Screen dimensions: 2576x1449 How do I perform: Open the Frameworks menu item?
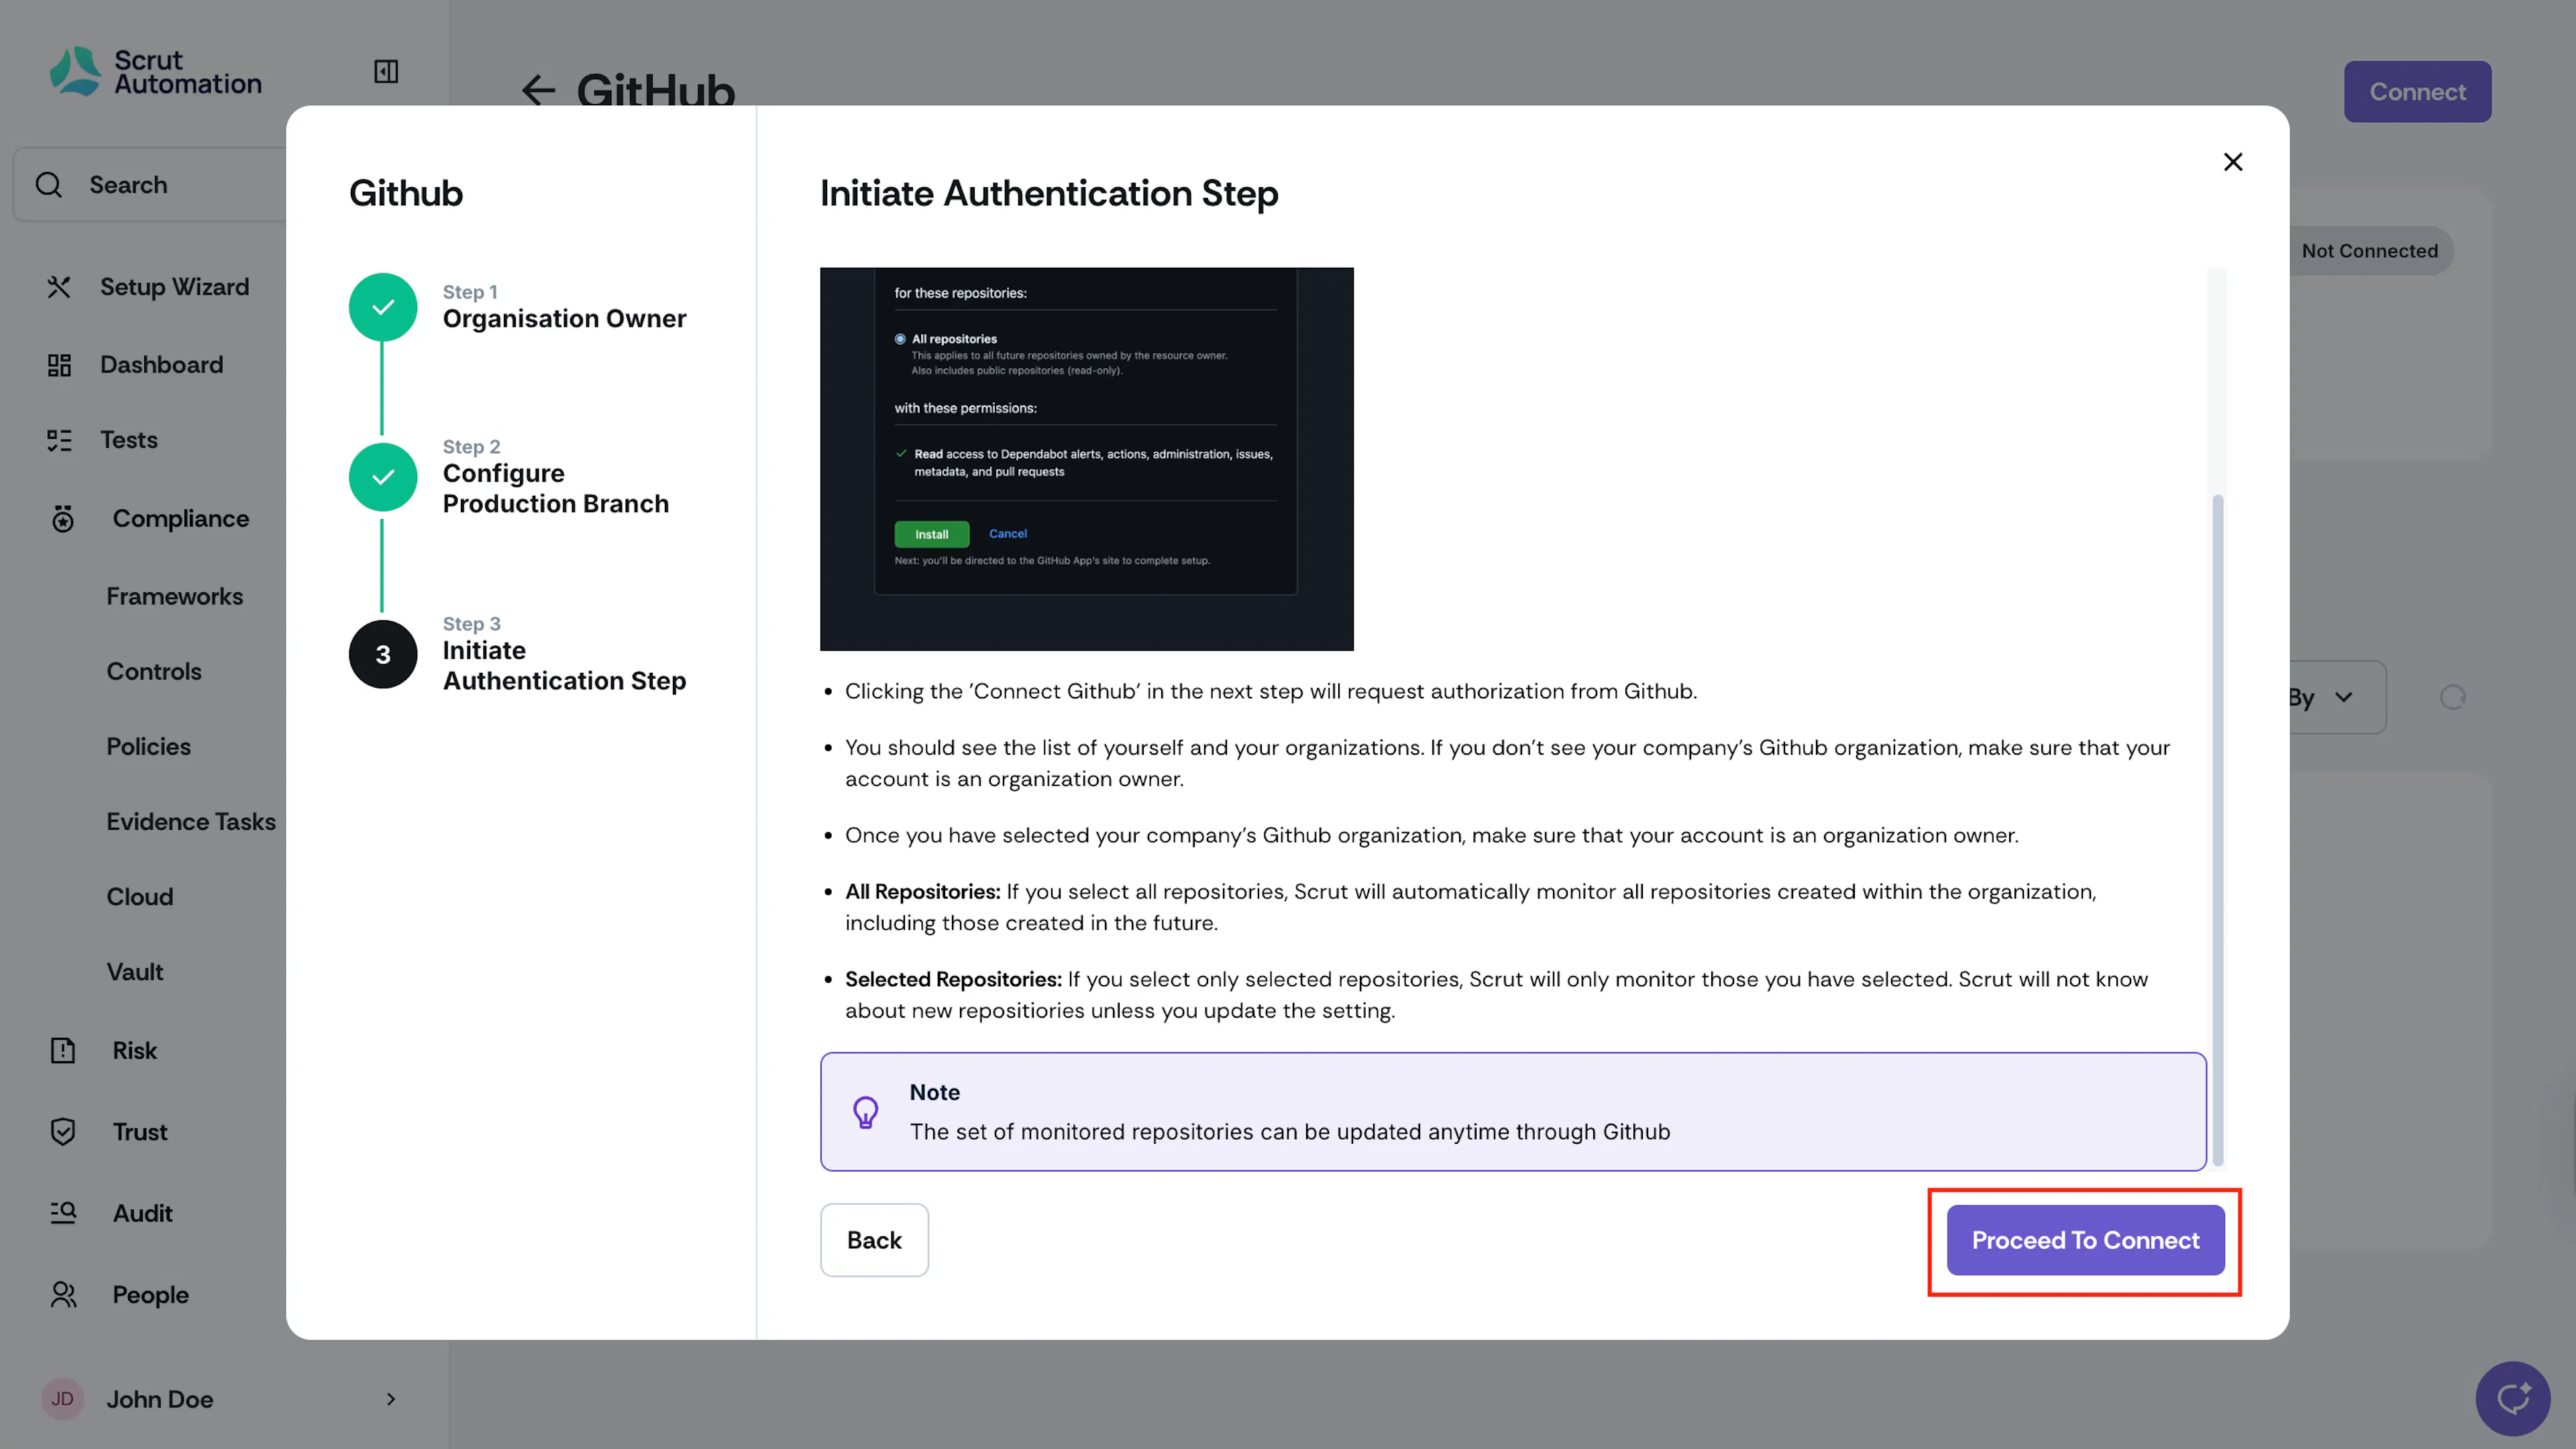(x=175, y=596)
